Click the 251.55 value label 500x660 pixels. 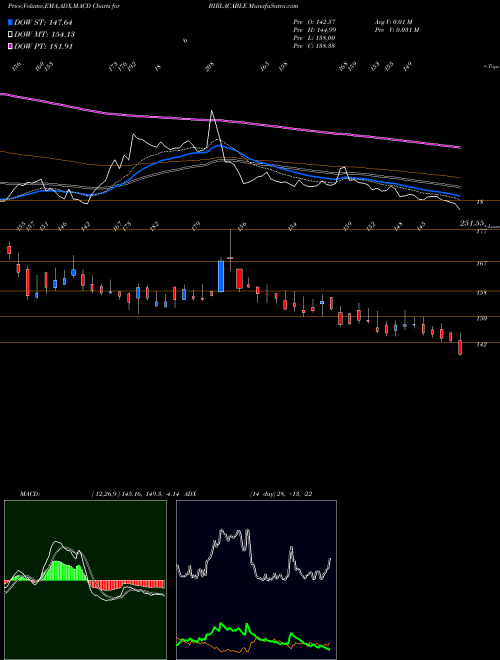(x=472, y=223)
